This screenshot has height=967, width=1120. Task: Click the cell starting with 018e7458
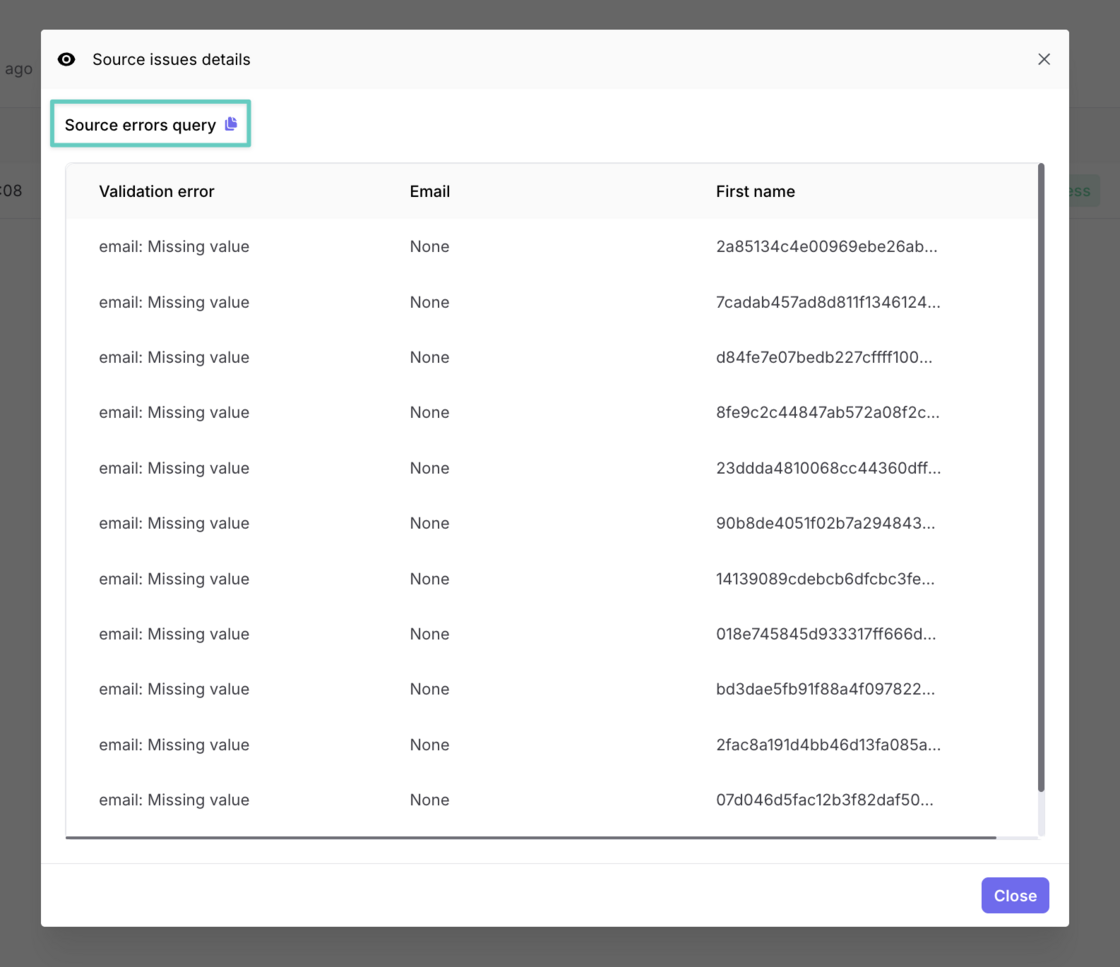825,634
